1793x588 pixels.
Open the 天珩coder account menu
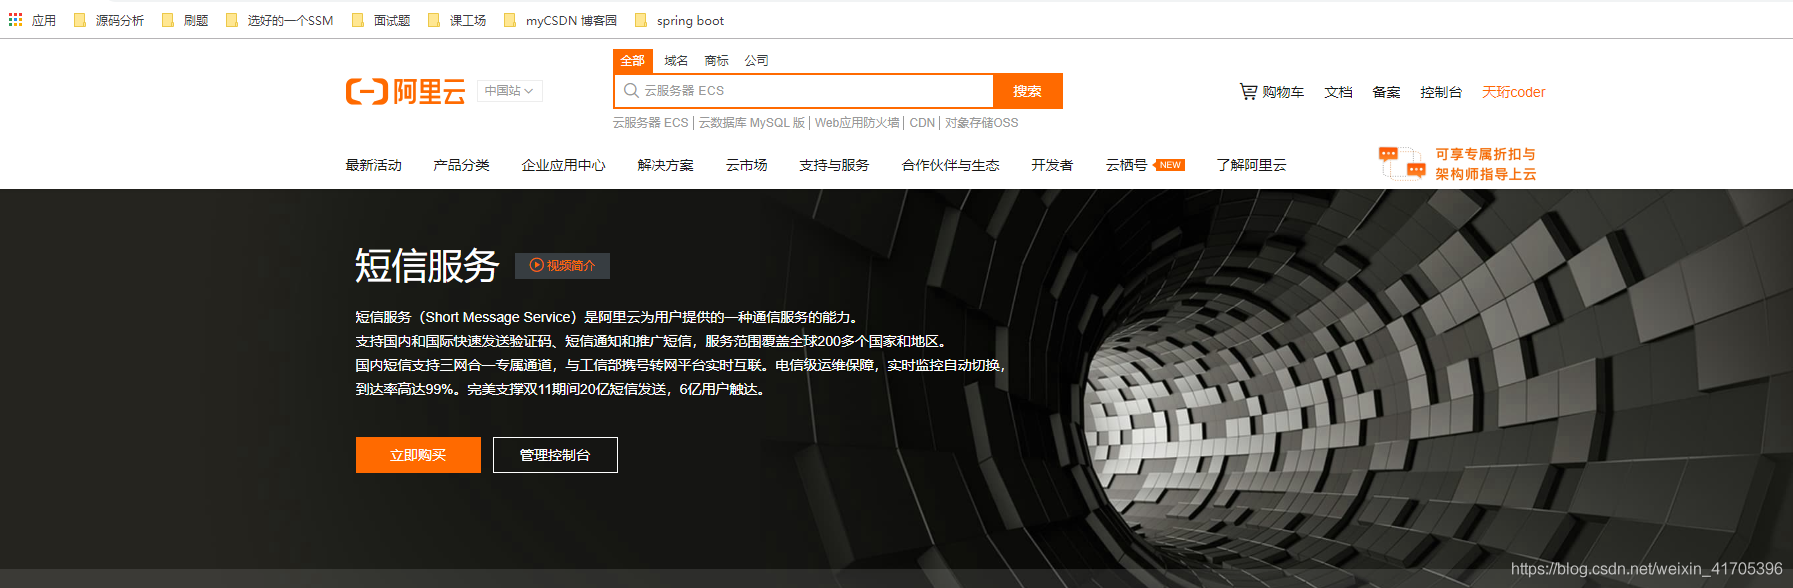click(x=1513, y=92)
